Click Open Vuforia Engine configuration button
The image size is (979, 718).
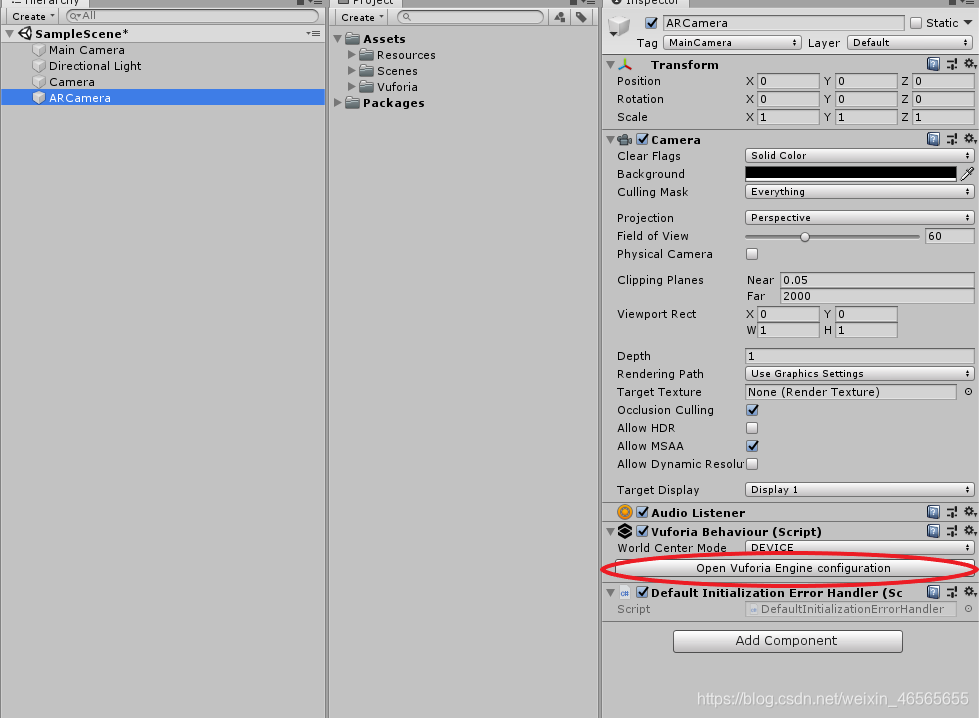click(794, 568)
